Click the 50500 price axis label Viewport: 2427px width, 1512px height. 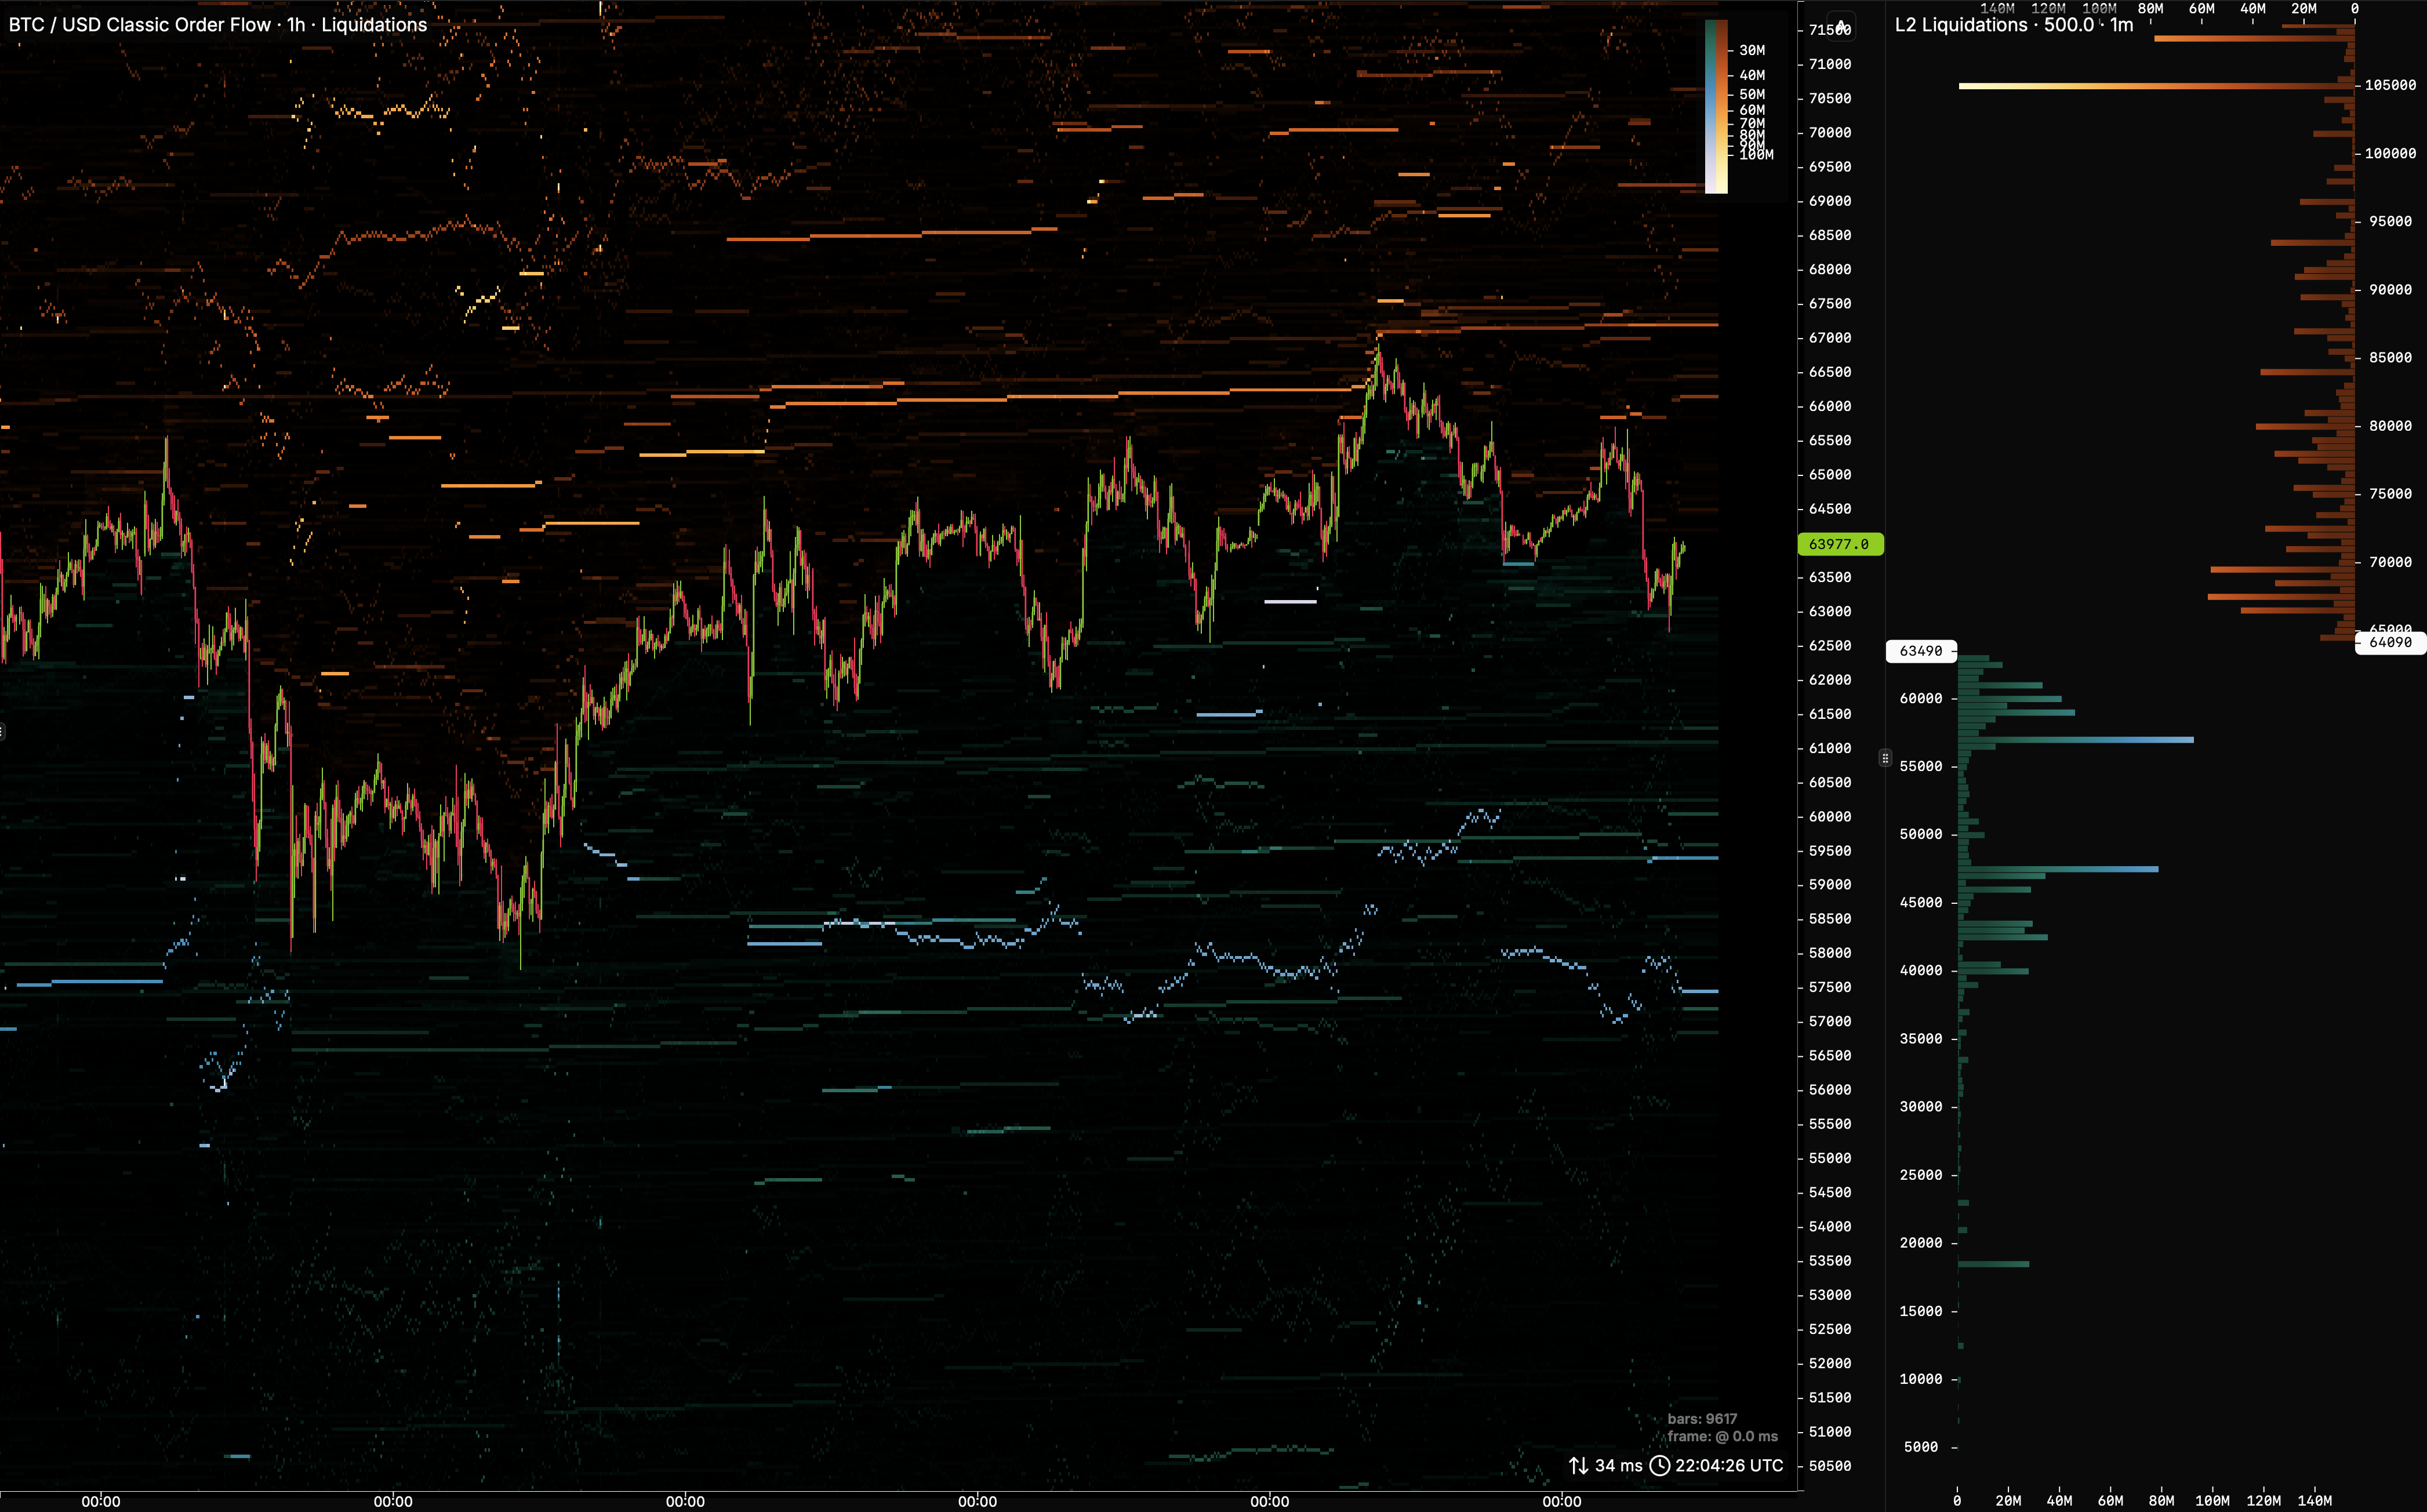(x=1830, y=1466)
